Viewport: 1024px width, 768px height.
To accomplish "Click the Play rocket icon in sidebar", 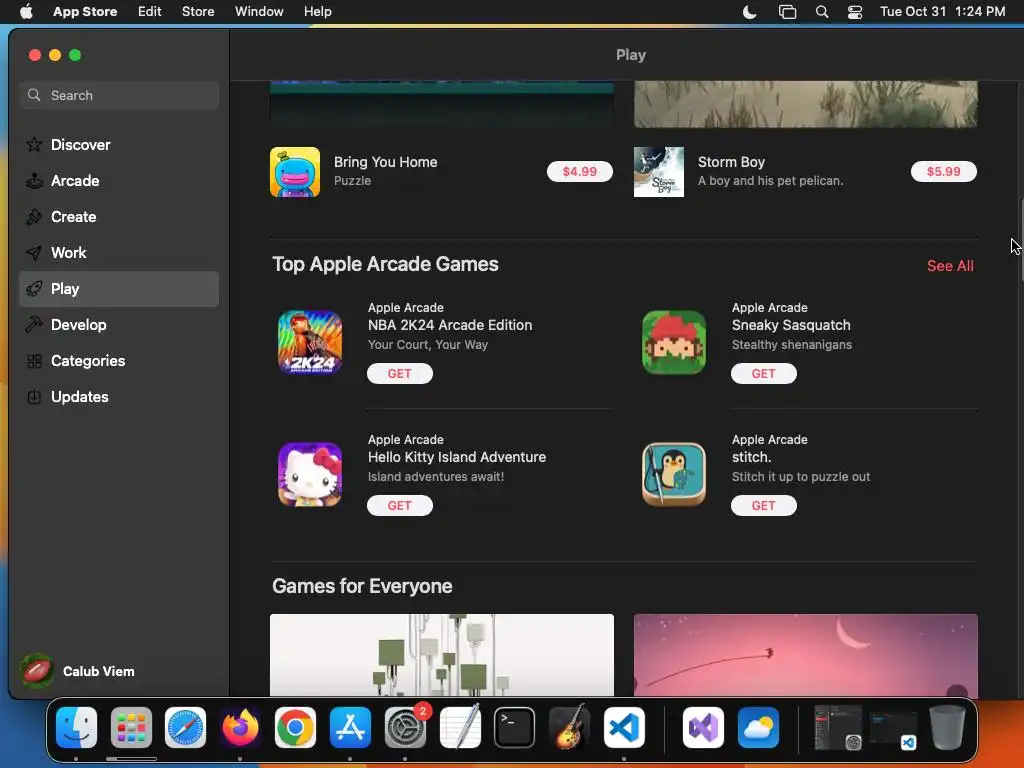I will 34,289.
